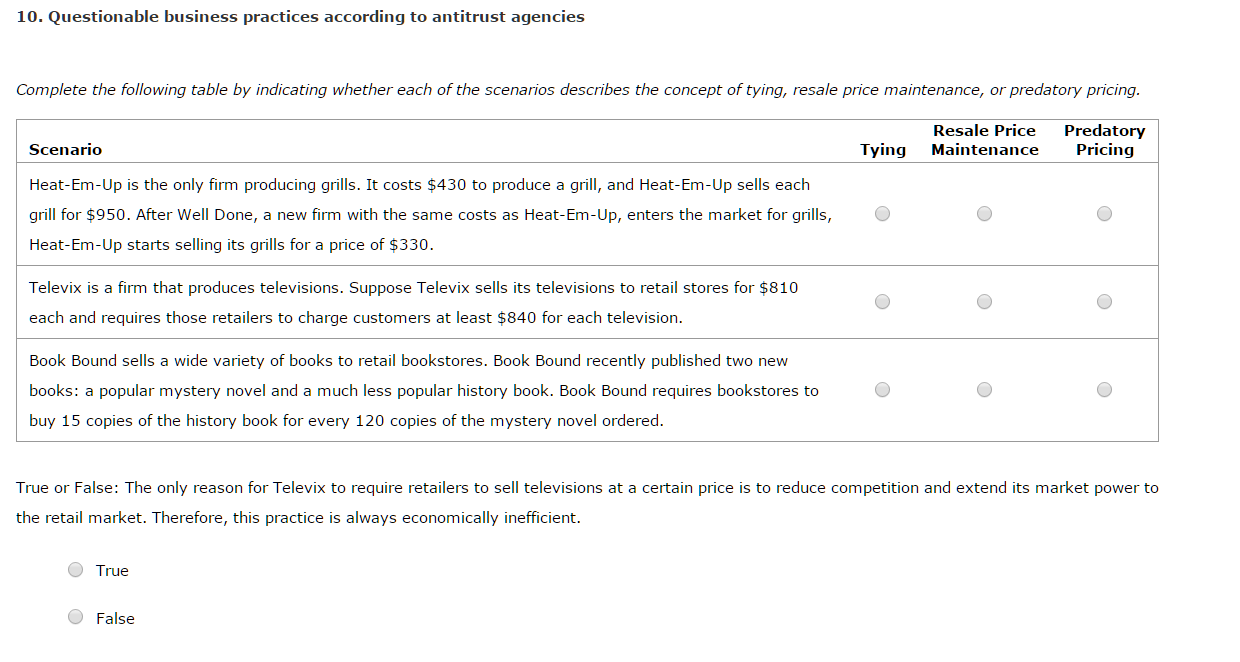This screenshot has height=662, width=1240.
Task: Choose Predatory Pricing for Book Bound scenario
Action: [x=1104, y=389]
